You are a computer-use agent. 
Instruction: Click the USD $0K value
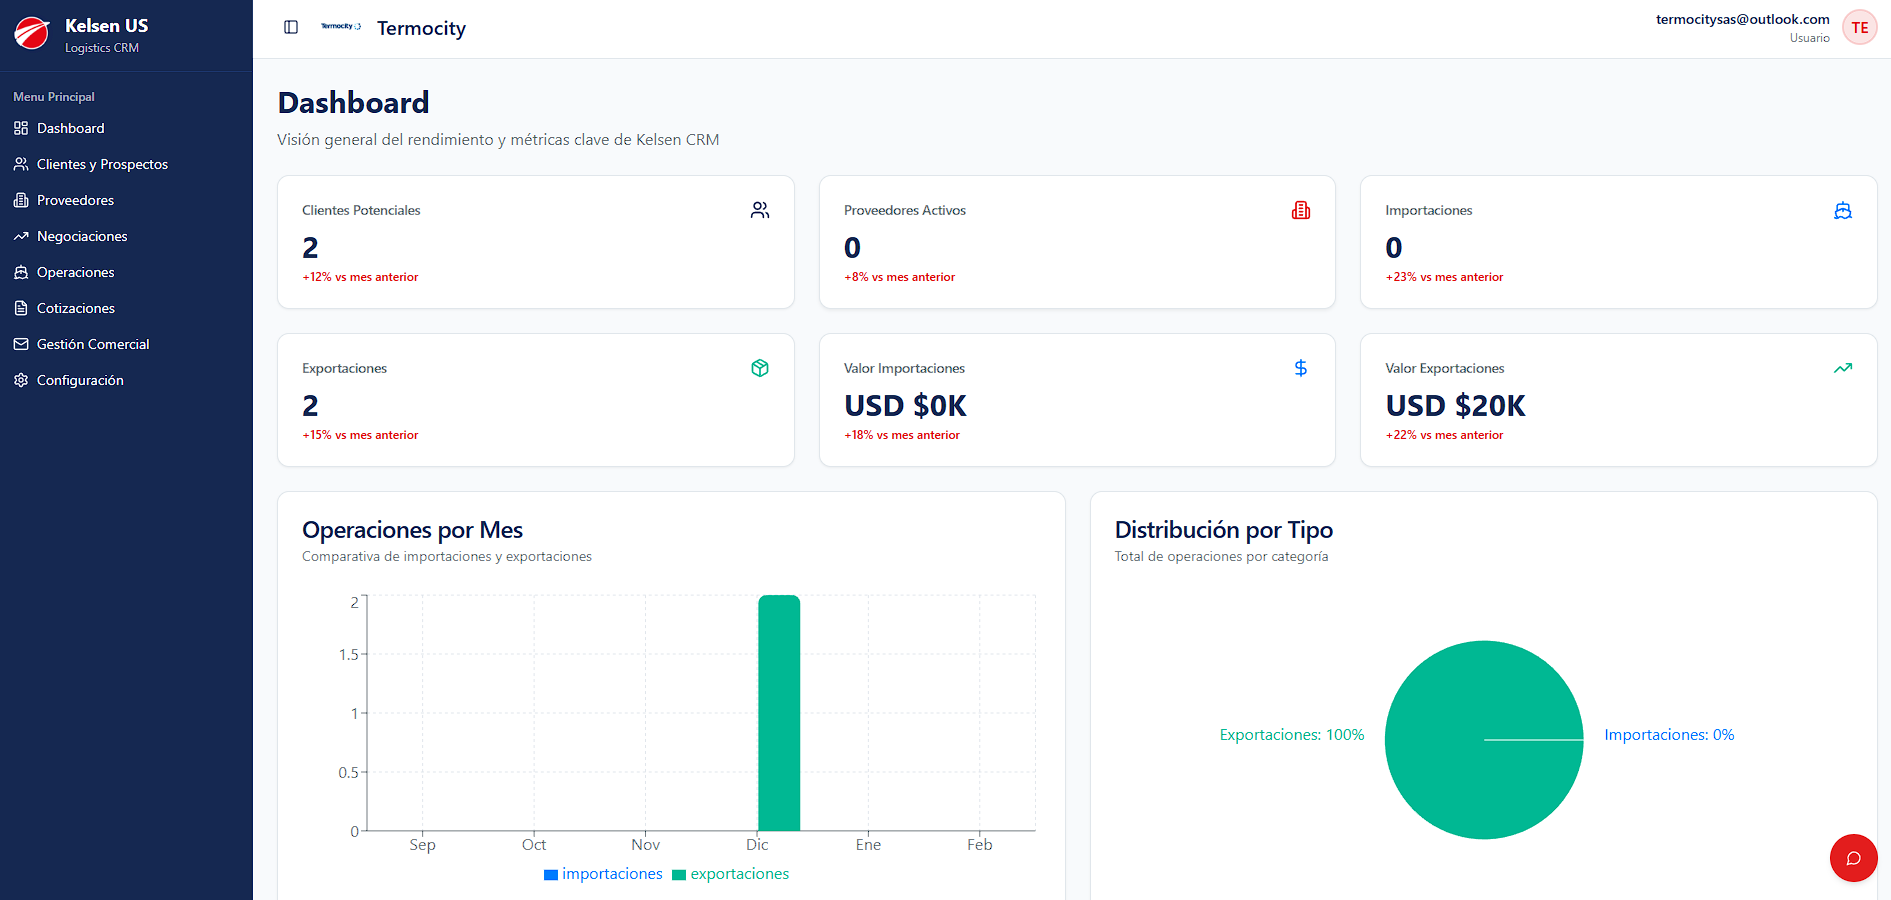(x=905, y=406)
